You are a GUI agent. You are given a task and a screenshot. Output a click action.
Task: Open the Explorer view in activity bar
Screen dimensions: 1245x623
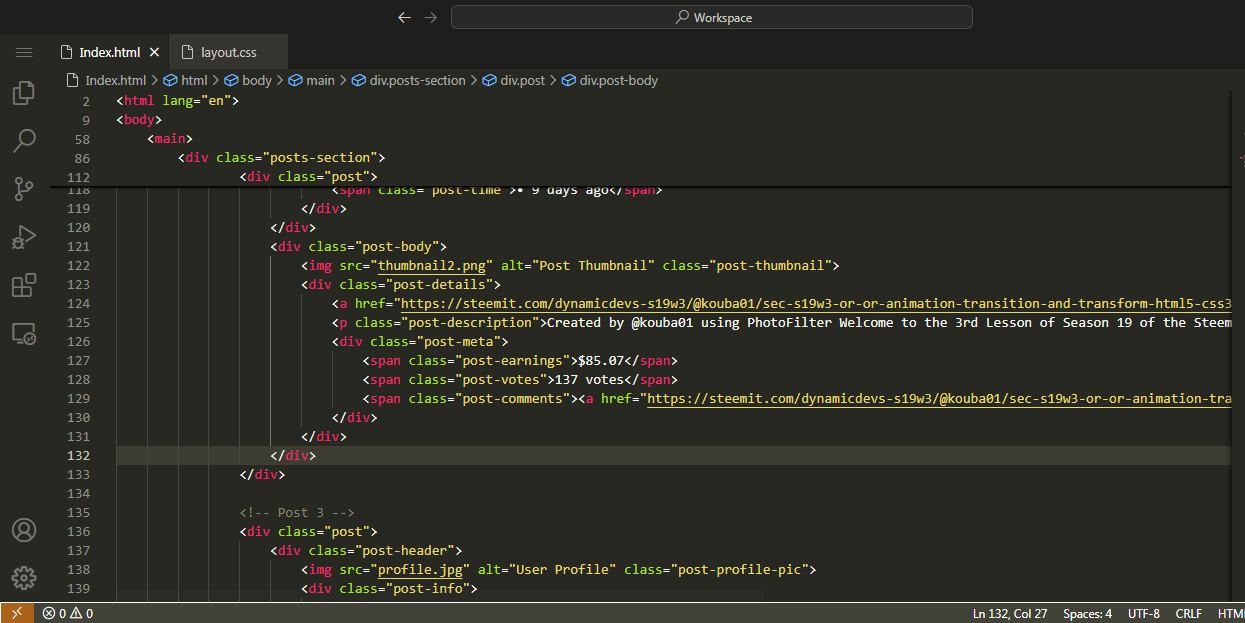pyautogui.click(x=24, y=93)
